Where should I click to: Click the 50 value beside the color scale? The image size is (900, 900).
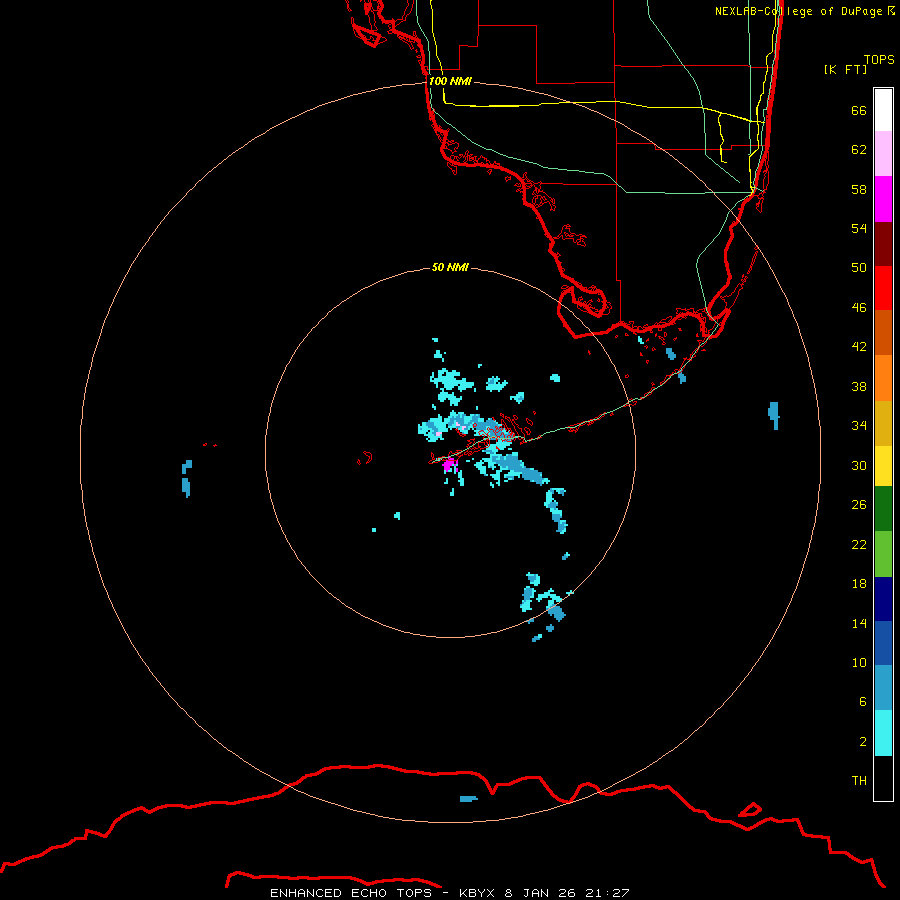tap(859, 268)
